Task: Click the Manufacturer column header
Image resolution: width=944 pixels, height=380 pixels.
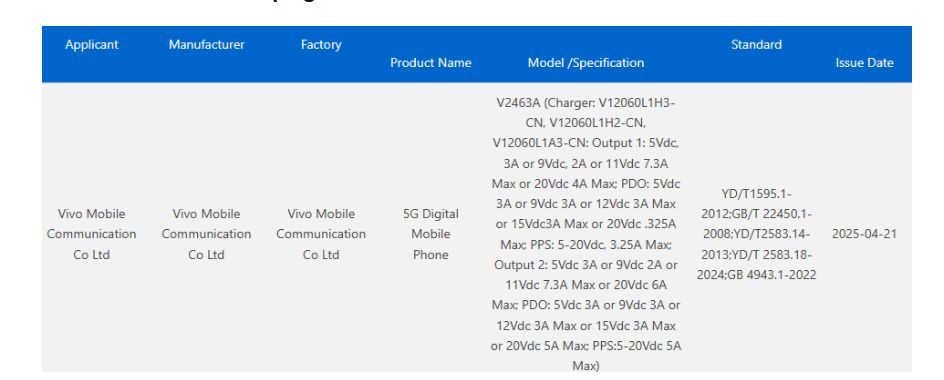Action: pos(206,45)
